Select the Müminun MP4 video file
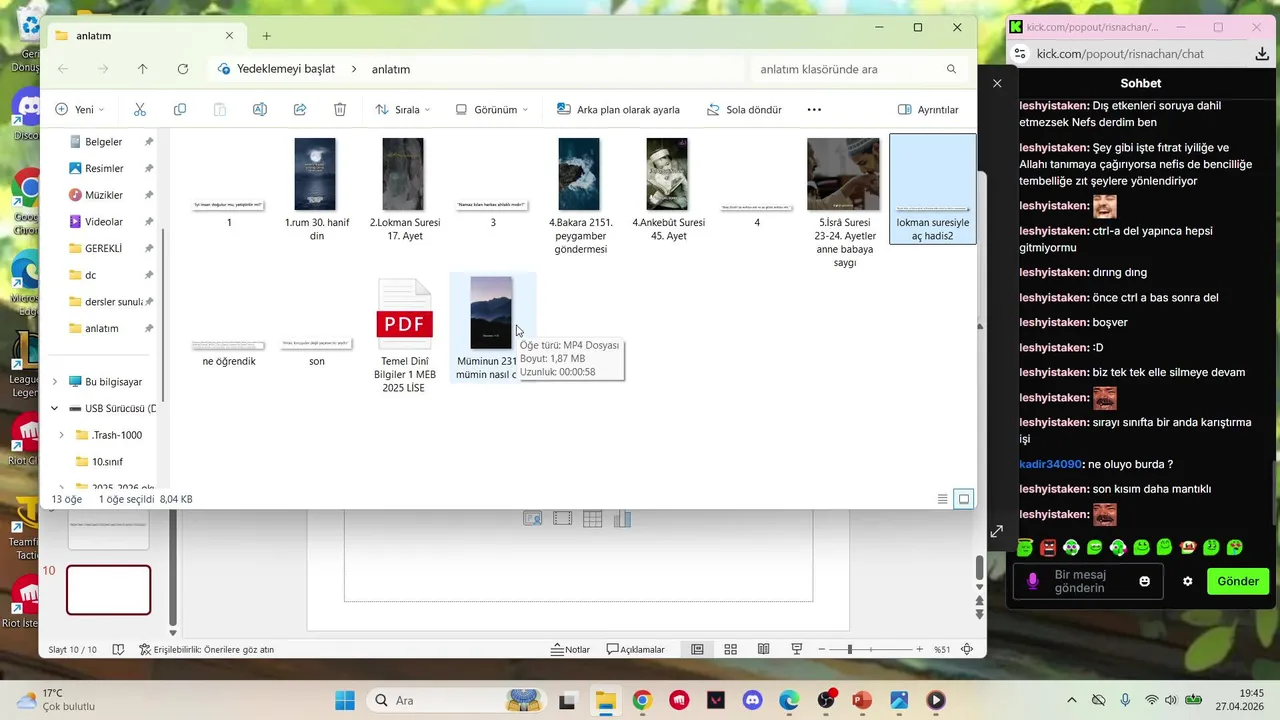 point(491,328)
